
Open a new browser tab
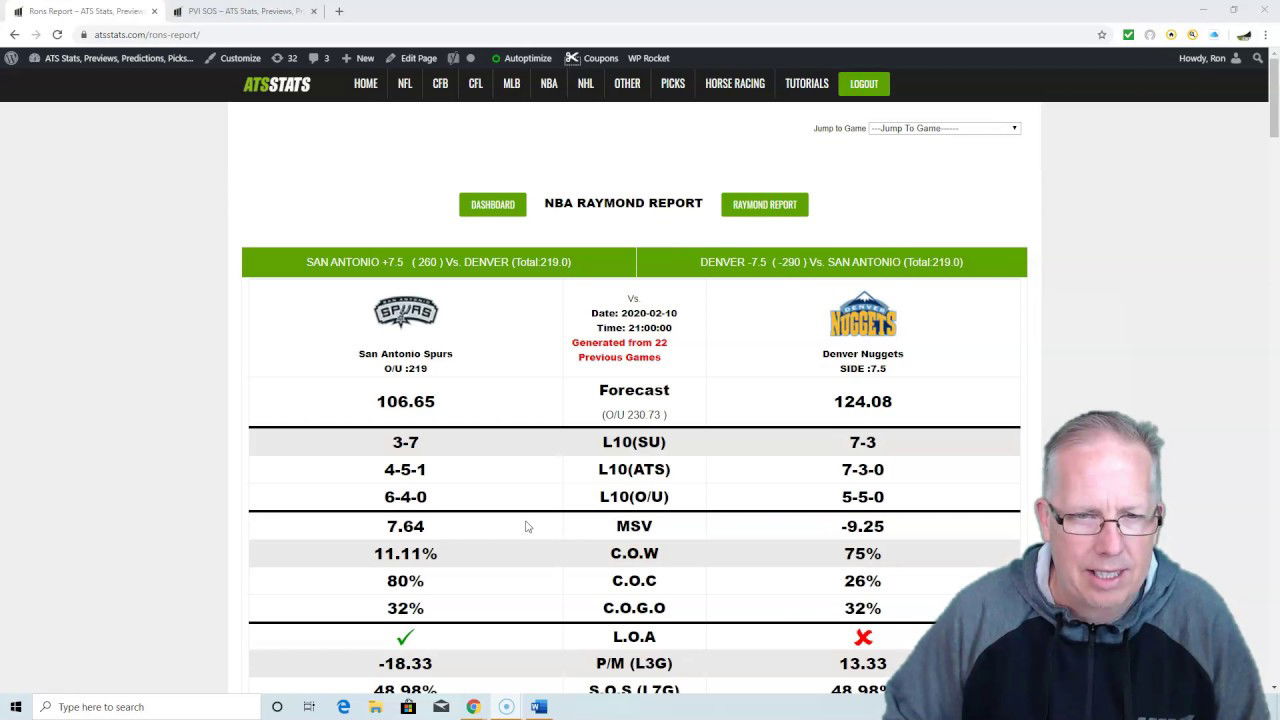click(x=339, y=11)
